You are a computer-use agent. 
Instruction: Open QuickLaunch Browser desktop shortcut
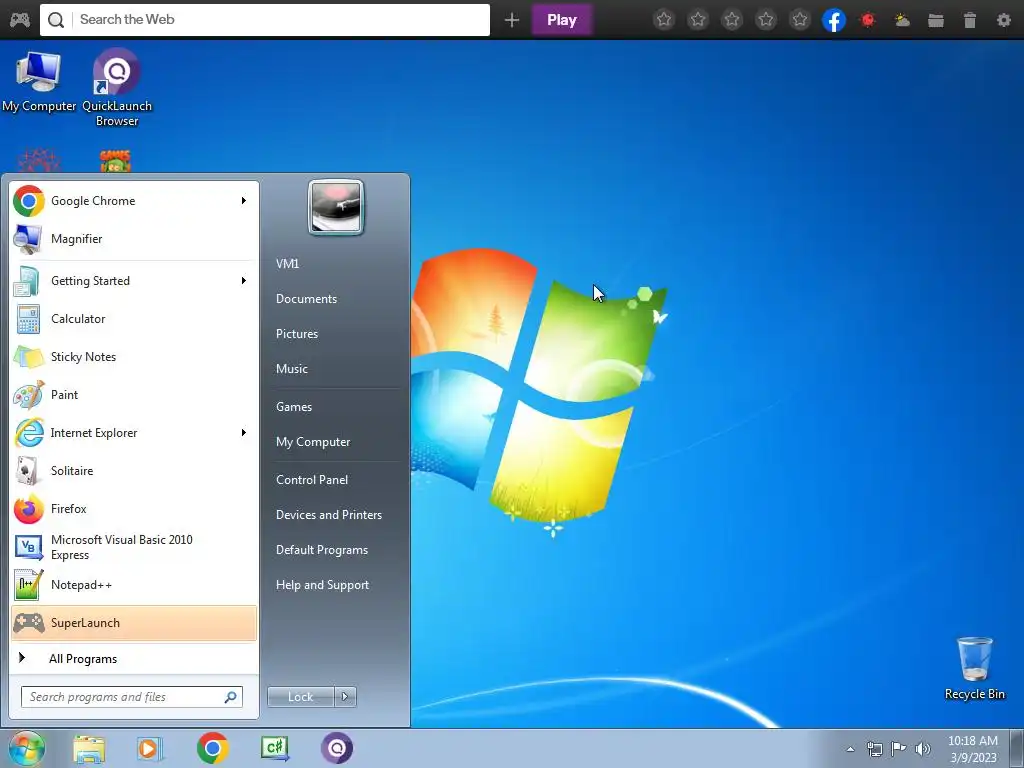[x=117, y=87]
